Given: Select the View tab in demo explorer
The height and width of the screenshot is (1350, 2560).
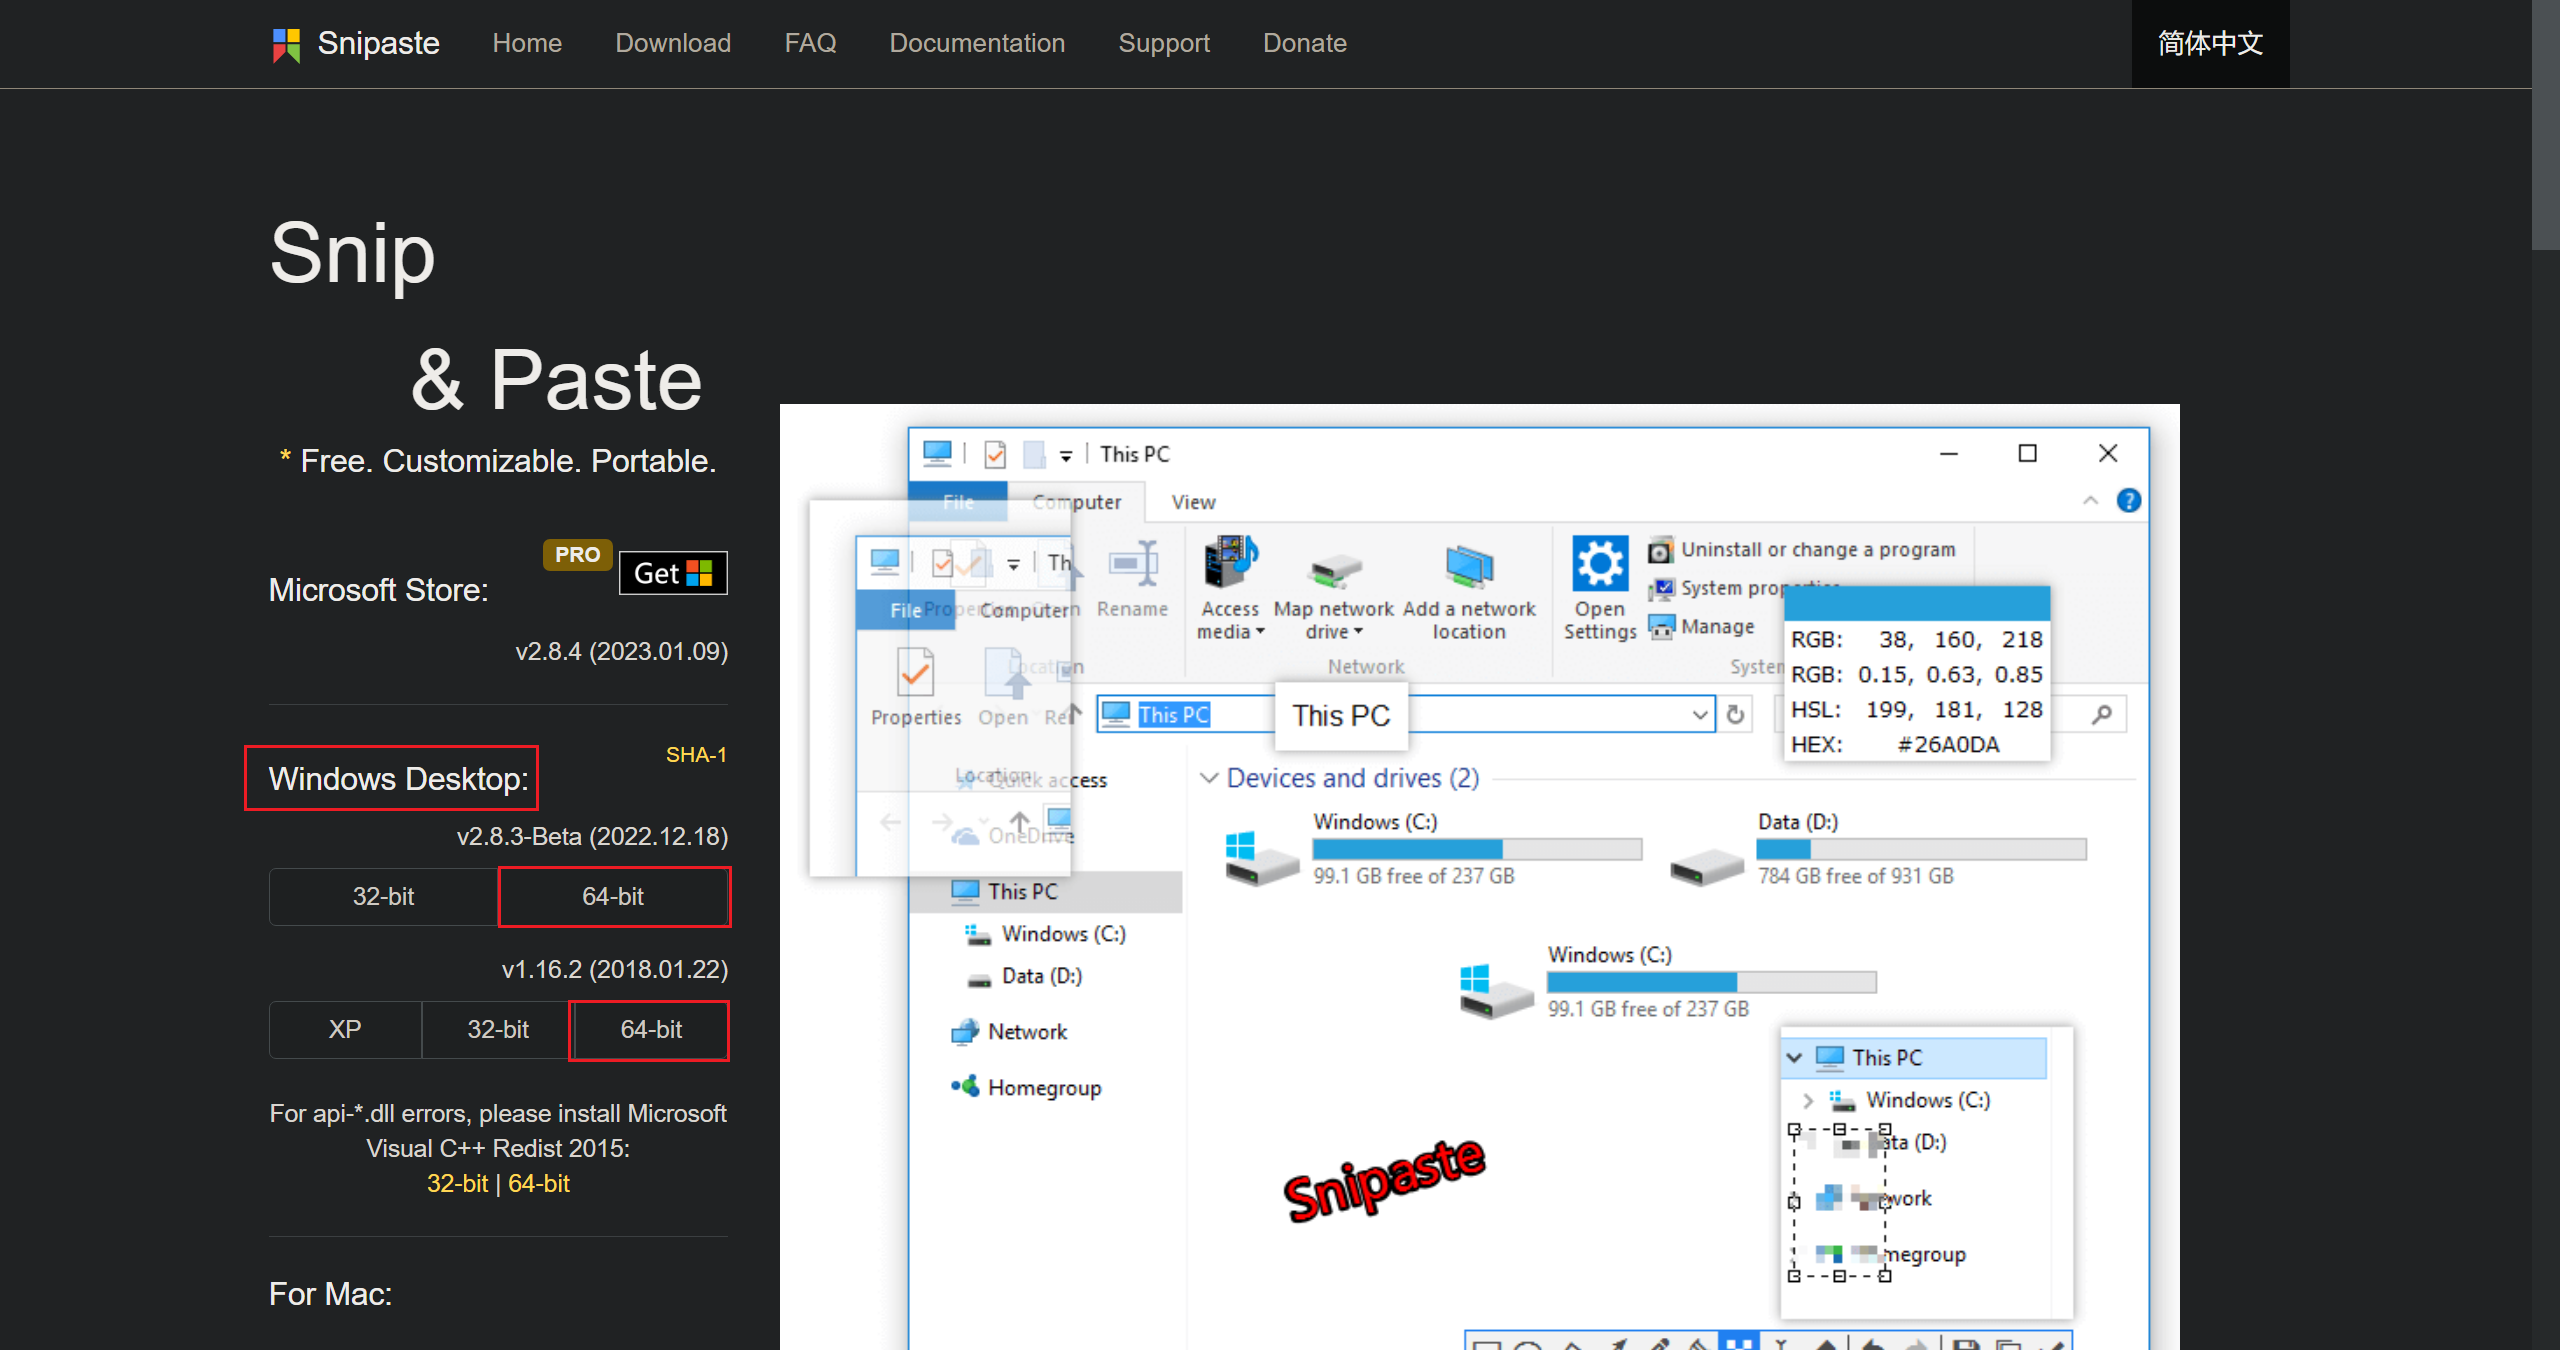Looking at the screenshot, I should [1193, 502].
